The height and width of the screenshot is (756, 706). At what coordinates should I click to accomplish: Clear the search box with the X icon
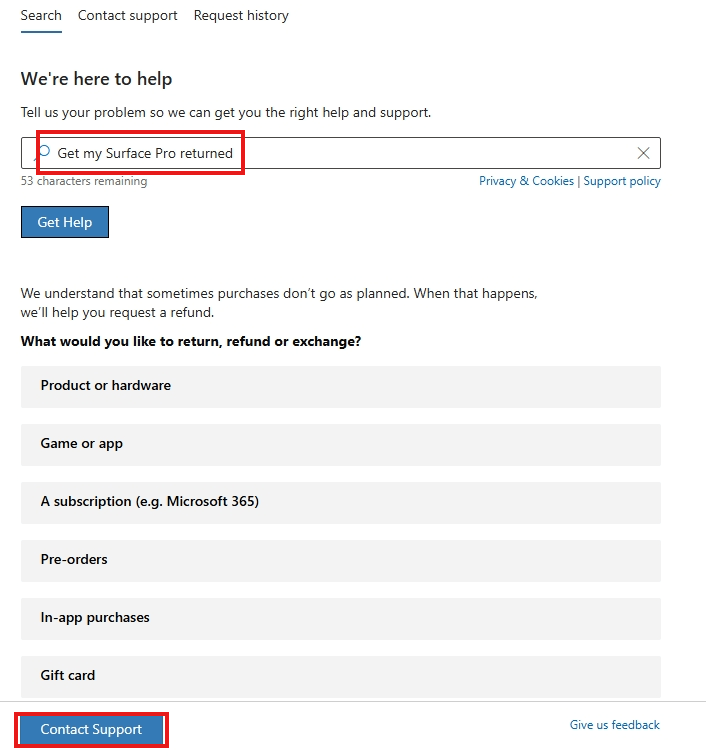coord(643,153)
